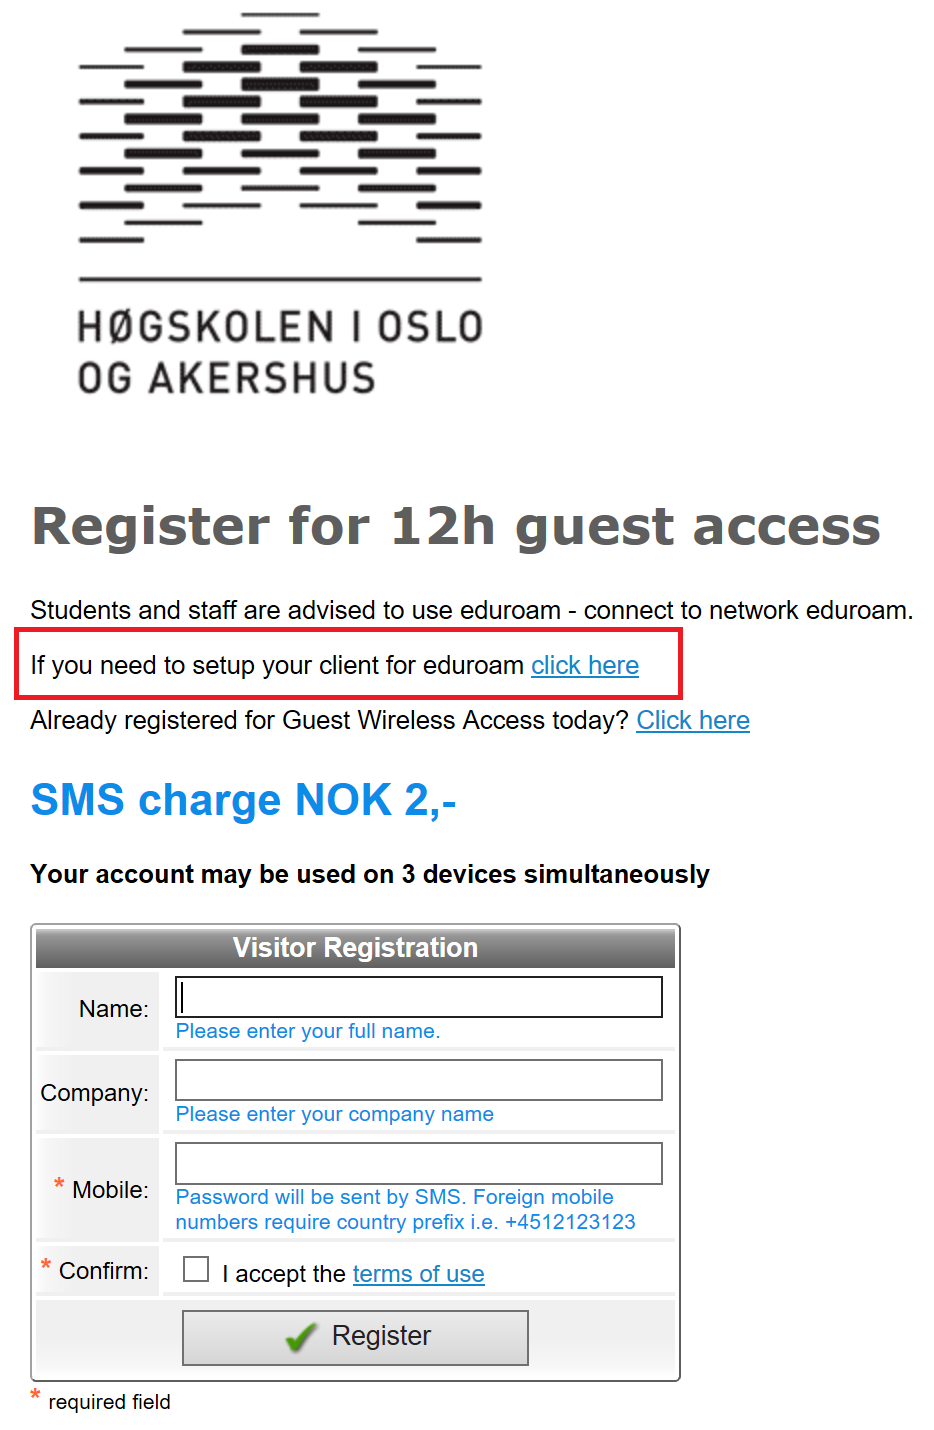Focus the Name input field
Viewport: 934px width, 1430px height.
coord(418,997)
